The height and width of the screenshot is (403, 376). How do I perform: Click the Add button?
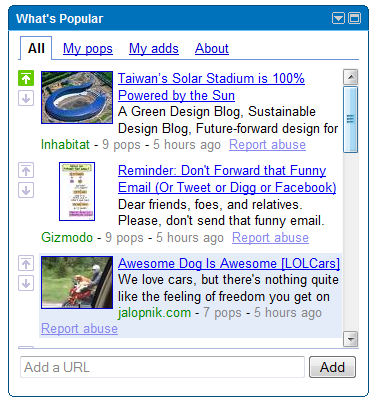point(332,367)
